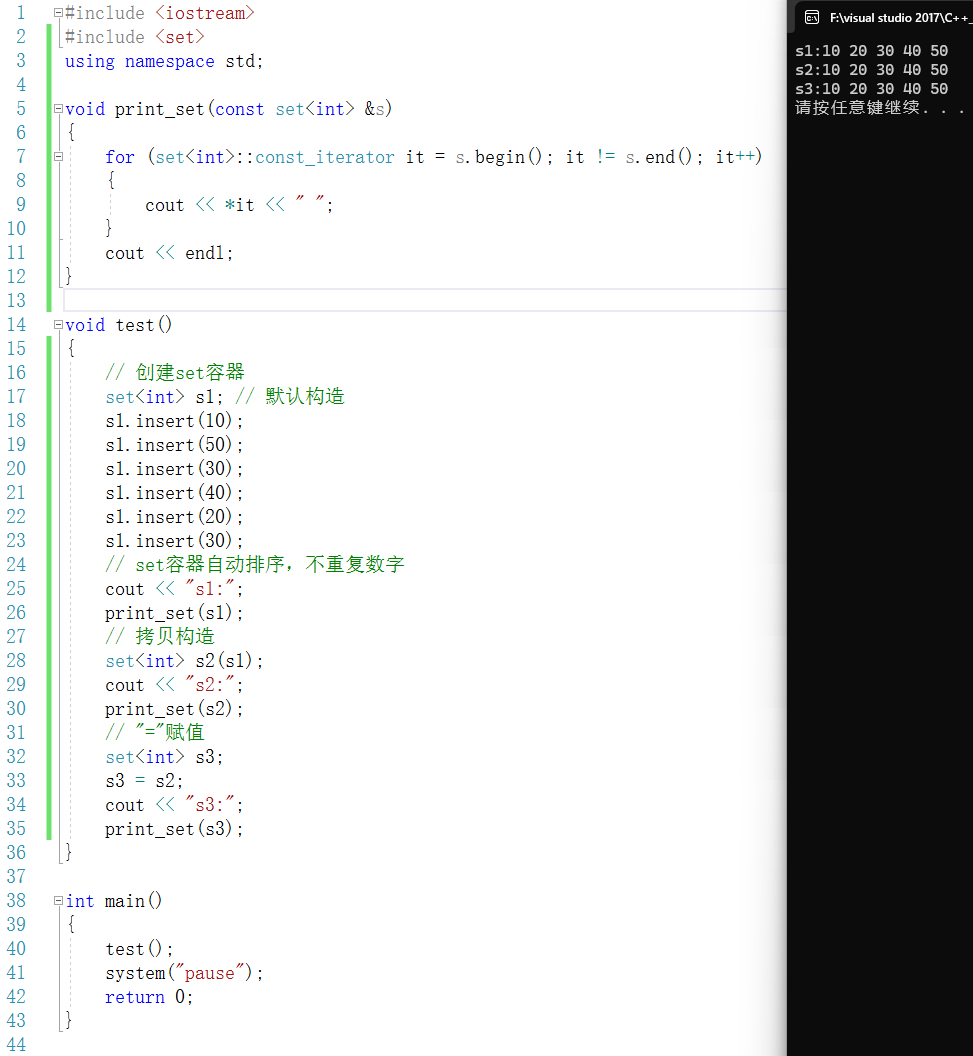Viewport: 973px width, 1056px height.
Task: Click on '#include <iostream>' text
Action: coord(160,13)
